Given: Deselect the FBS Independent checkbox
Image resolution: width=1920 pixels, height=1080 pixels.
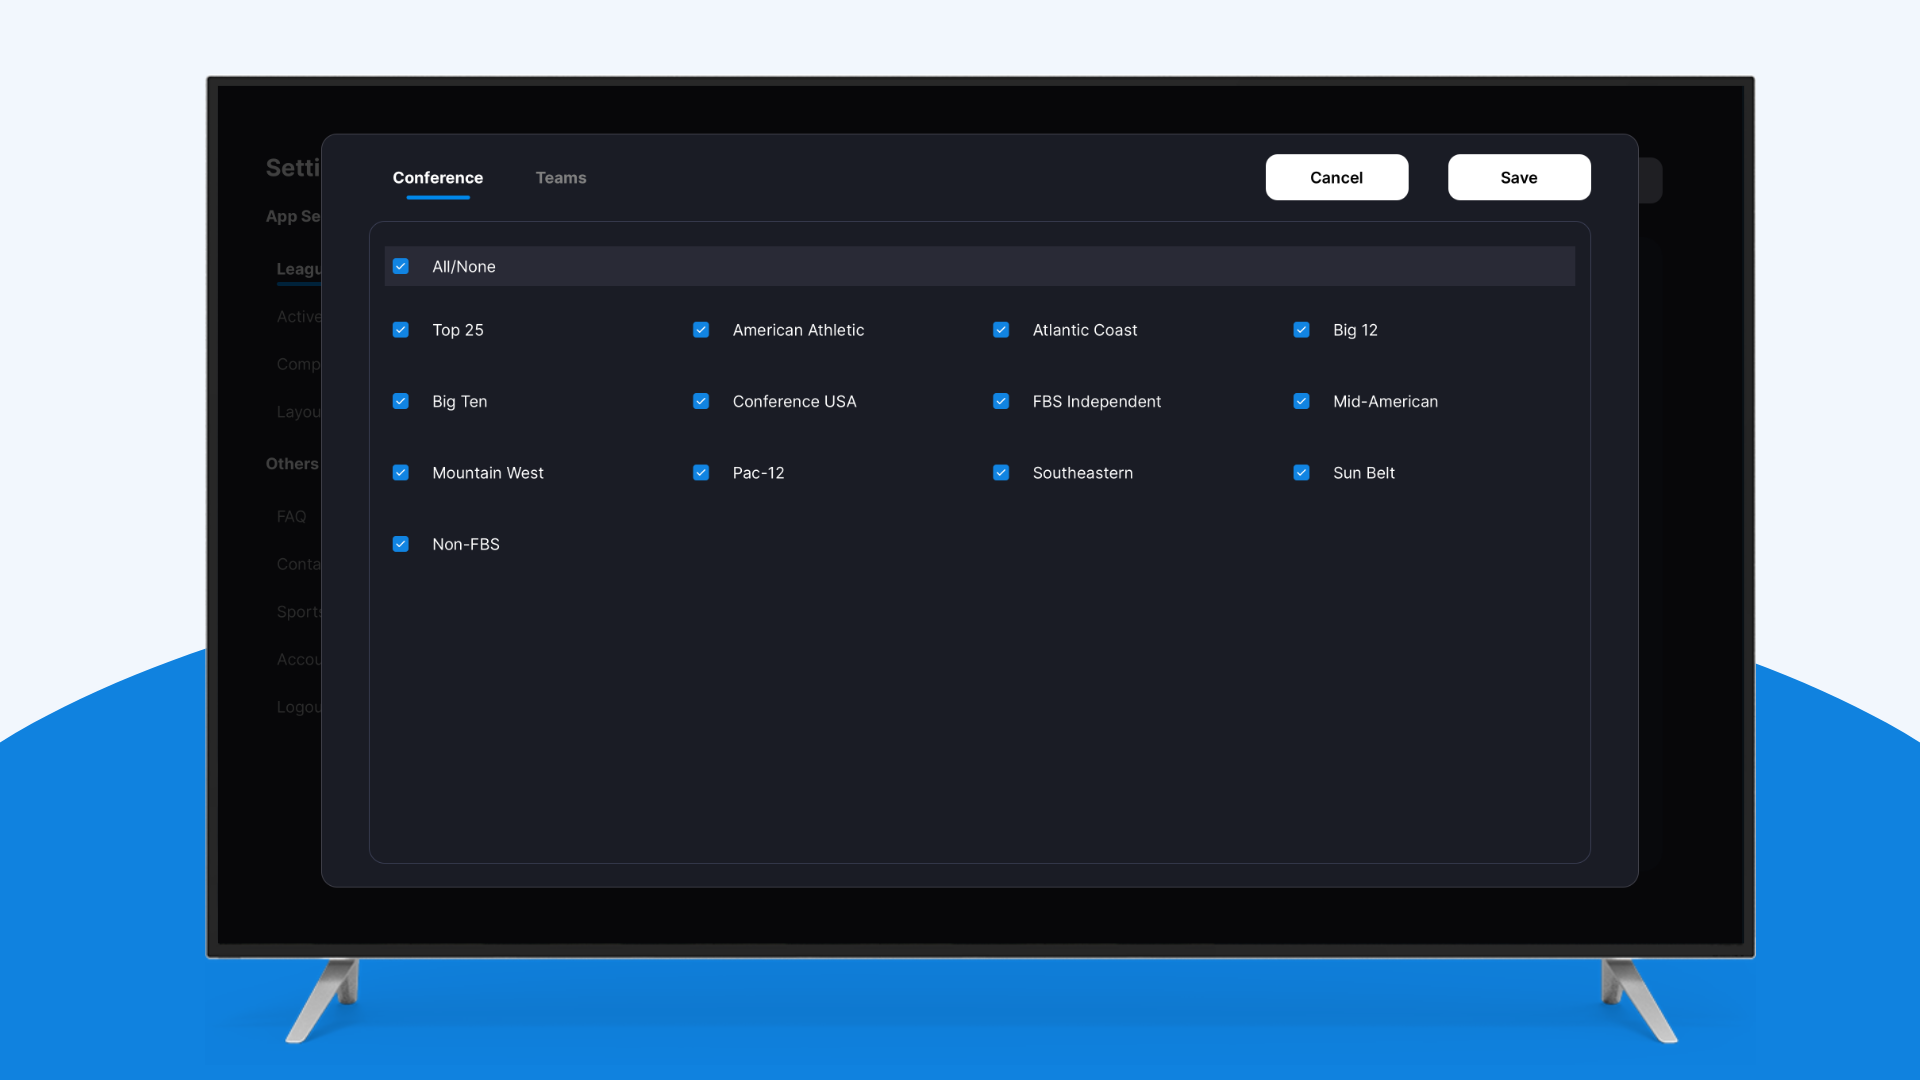Looking at the screenshot, I should pyautogui.click(x=1001, y=401).
